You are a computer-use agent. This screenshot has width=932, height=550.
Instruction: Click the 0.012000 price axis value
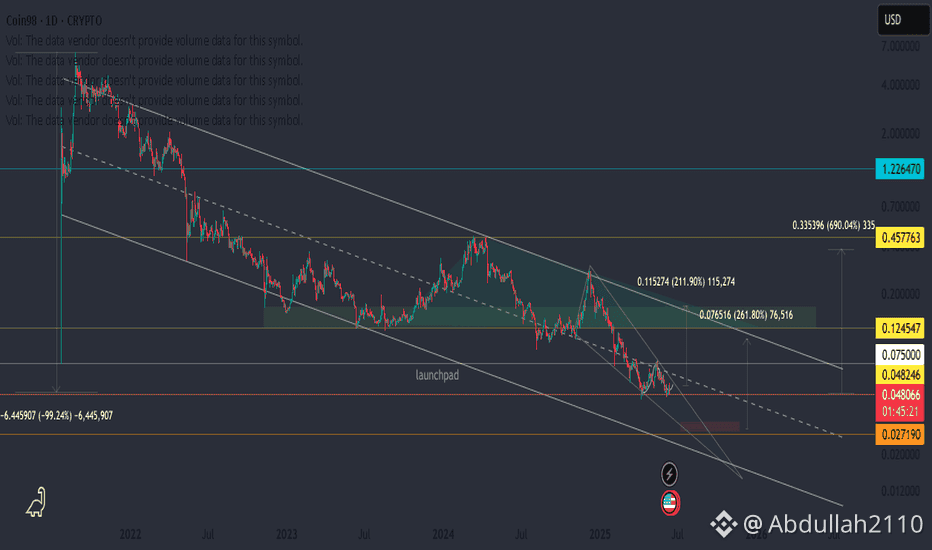click(900, 491)
